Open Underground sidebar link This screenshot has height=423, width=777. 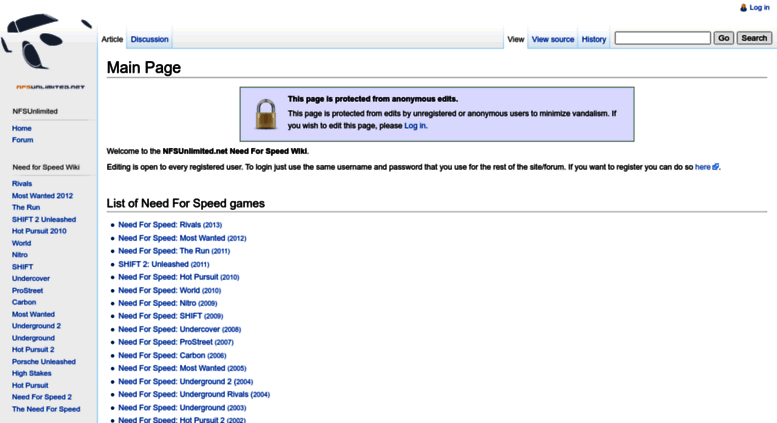(33, 338)
